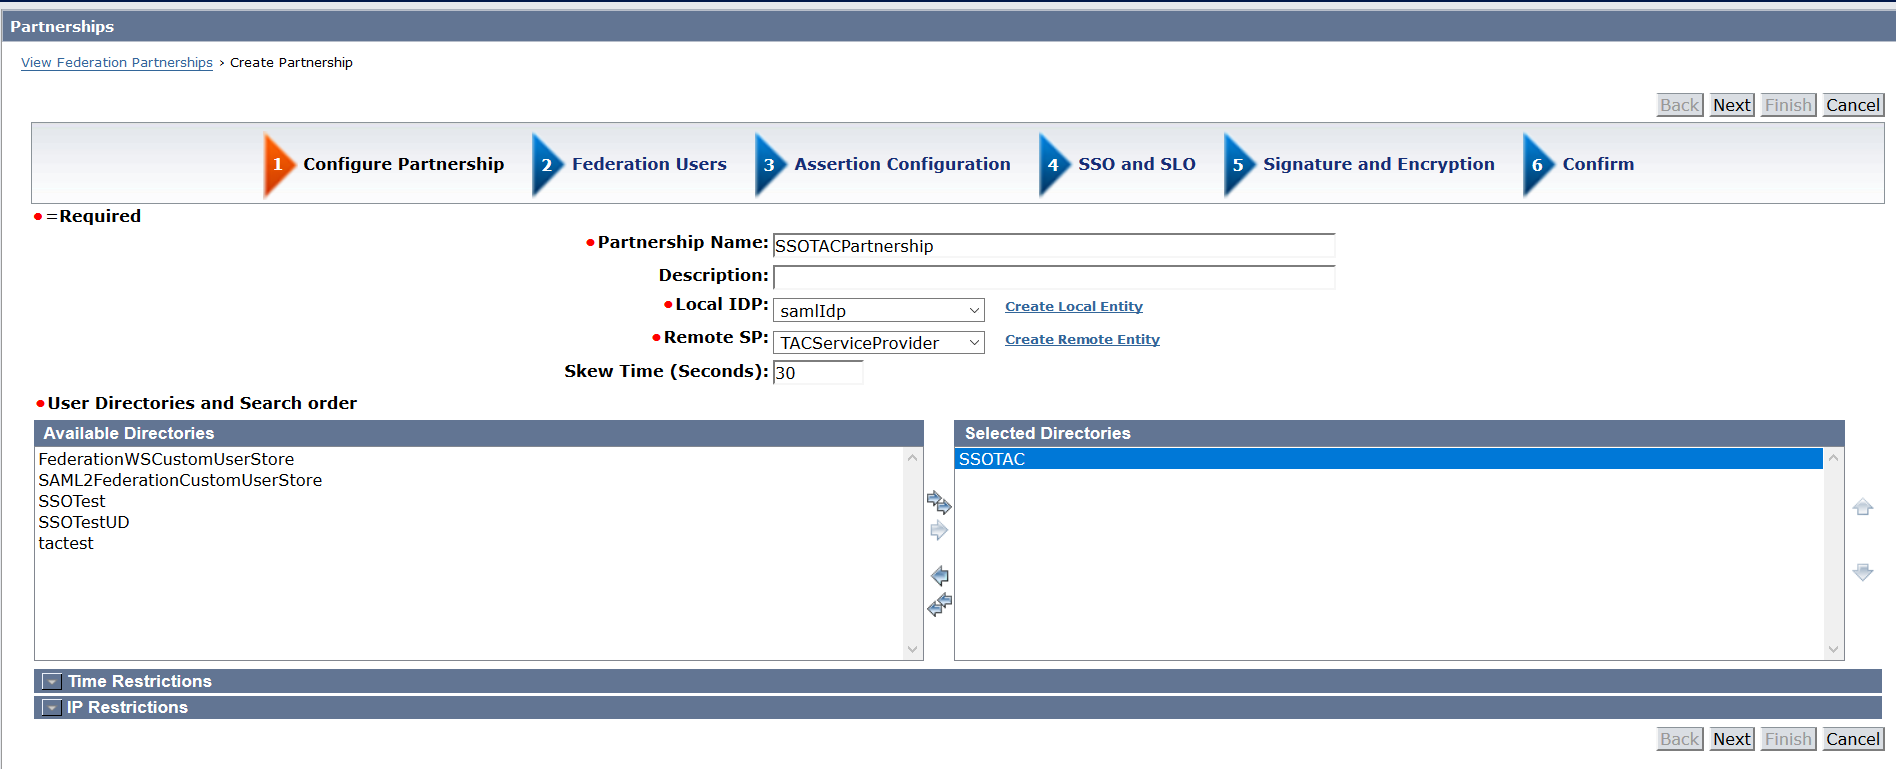Move selected directory up with up arrow
1896x769 pixels.
1862,508
